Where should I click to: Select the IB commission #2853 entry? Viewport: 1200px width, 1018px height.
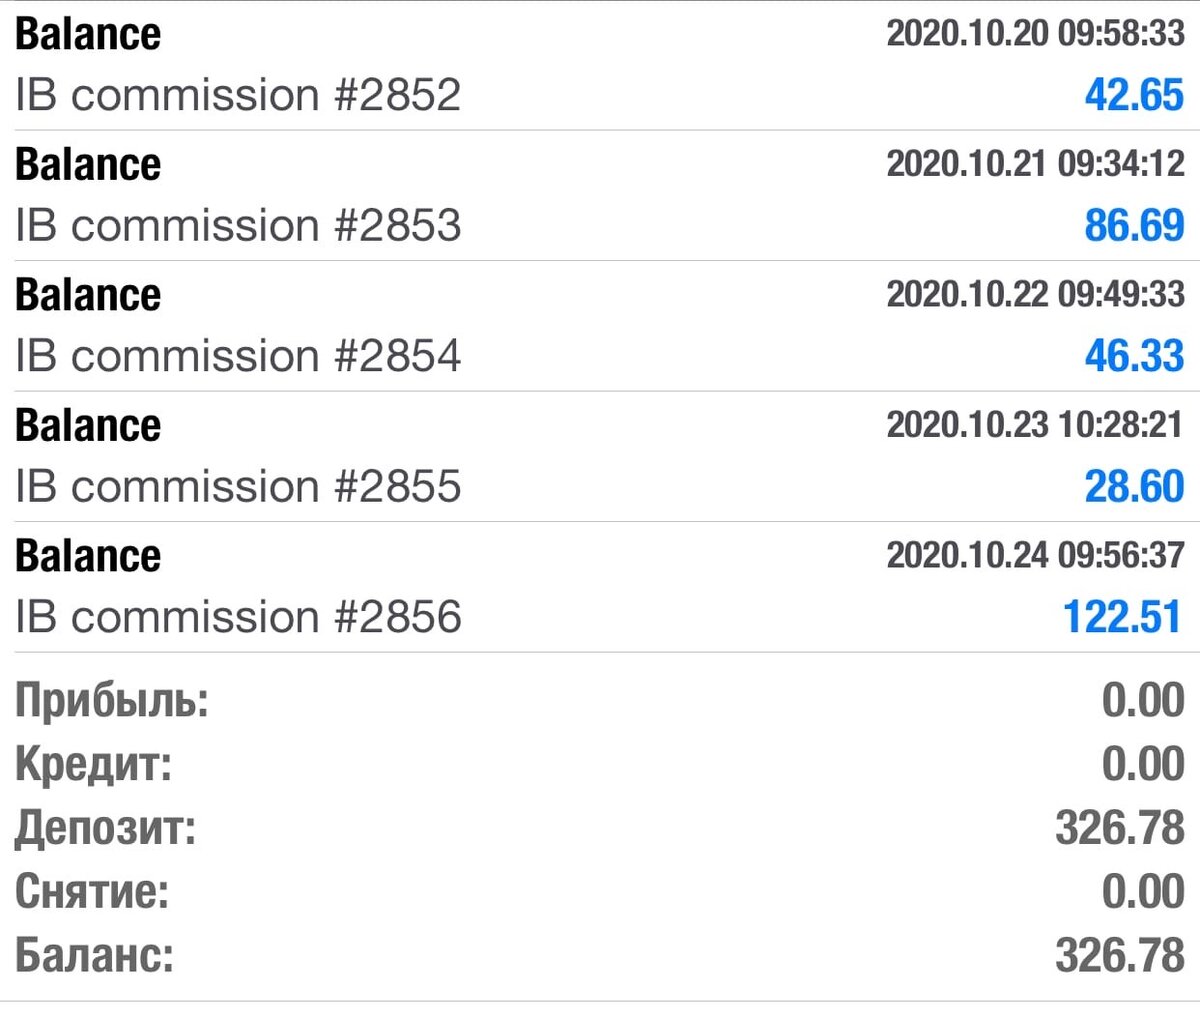[238, 226]
